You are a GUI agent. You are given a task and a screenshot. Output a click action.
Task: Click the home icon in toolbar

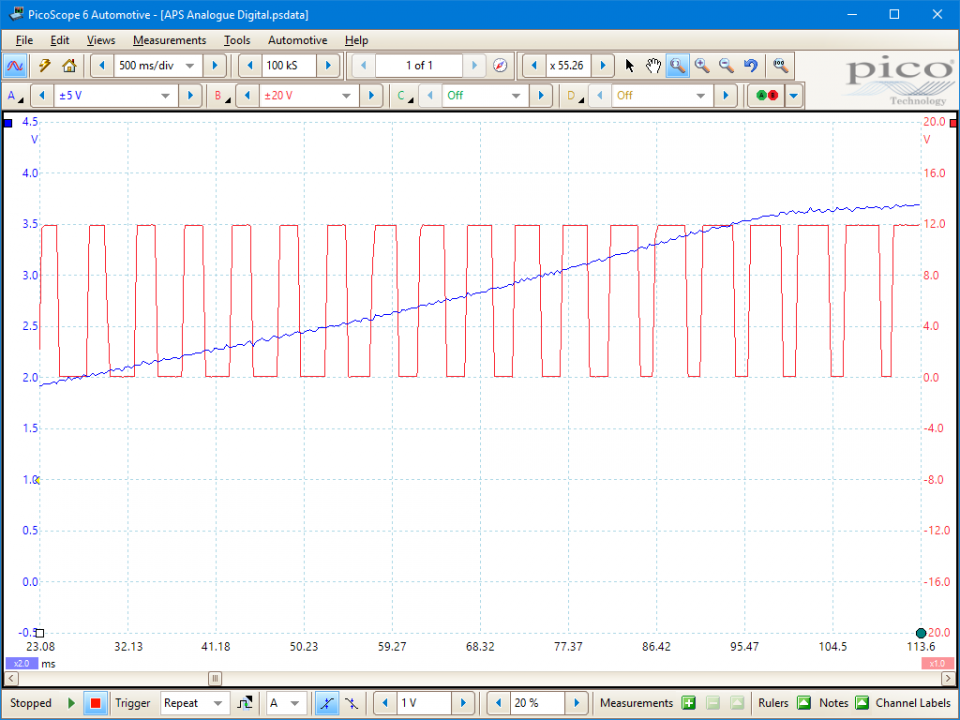(69, 66)
